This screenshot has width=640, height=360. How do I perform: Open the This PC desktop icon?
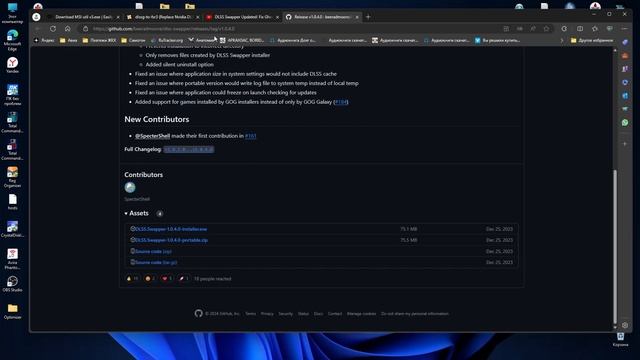(x=12, y=13)
